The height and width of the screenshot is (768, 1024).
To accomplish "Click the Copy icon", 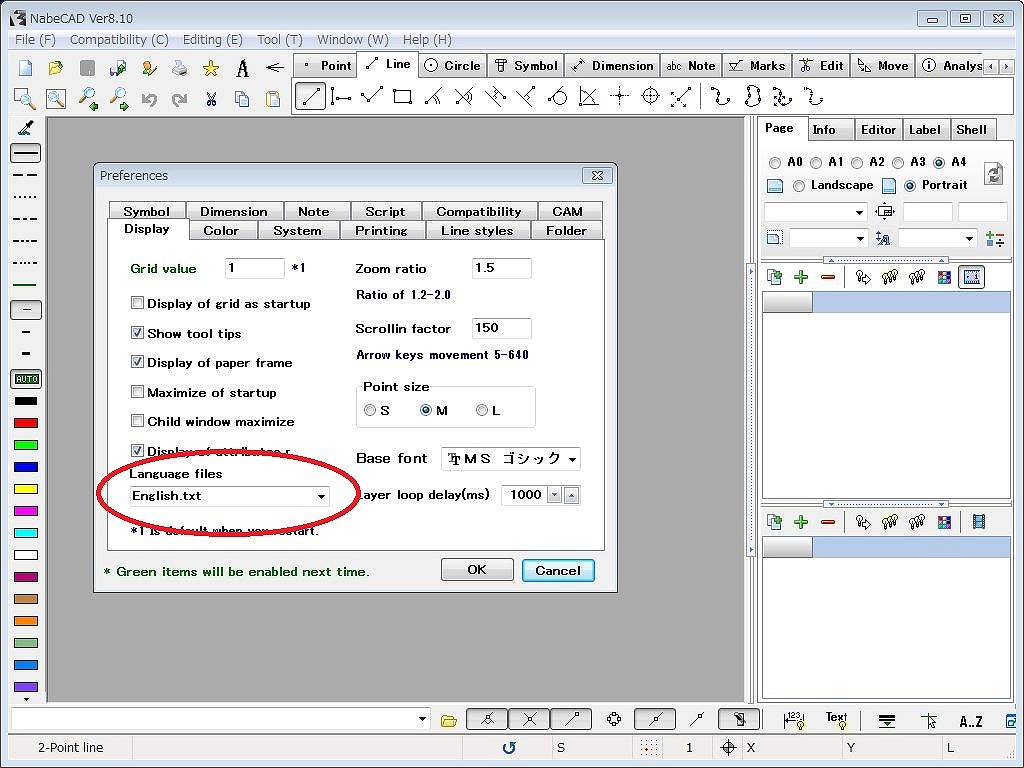I will tap(242, 99).
